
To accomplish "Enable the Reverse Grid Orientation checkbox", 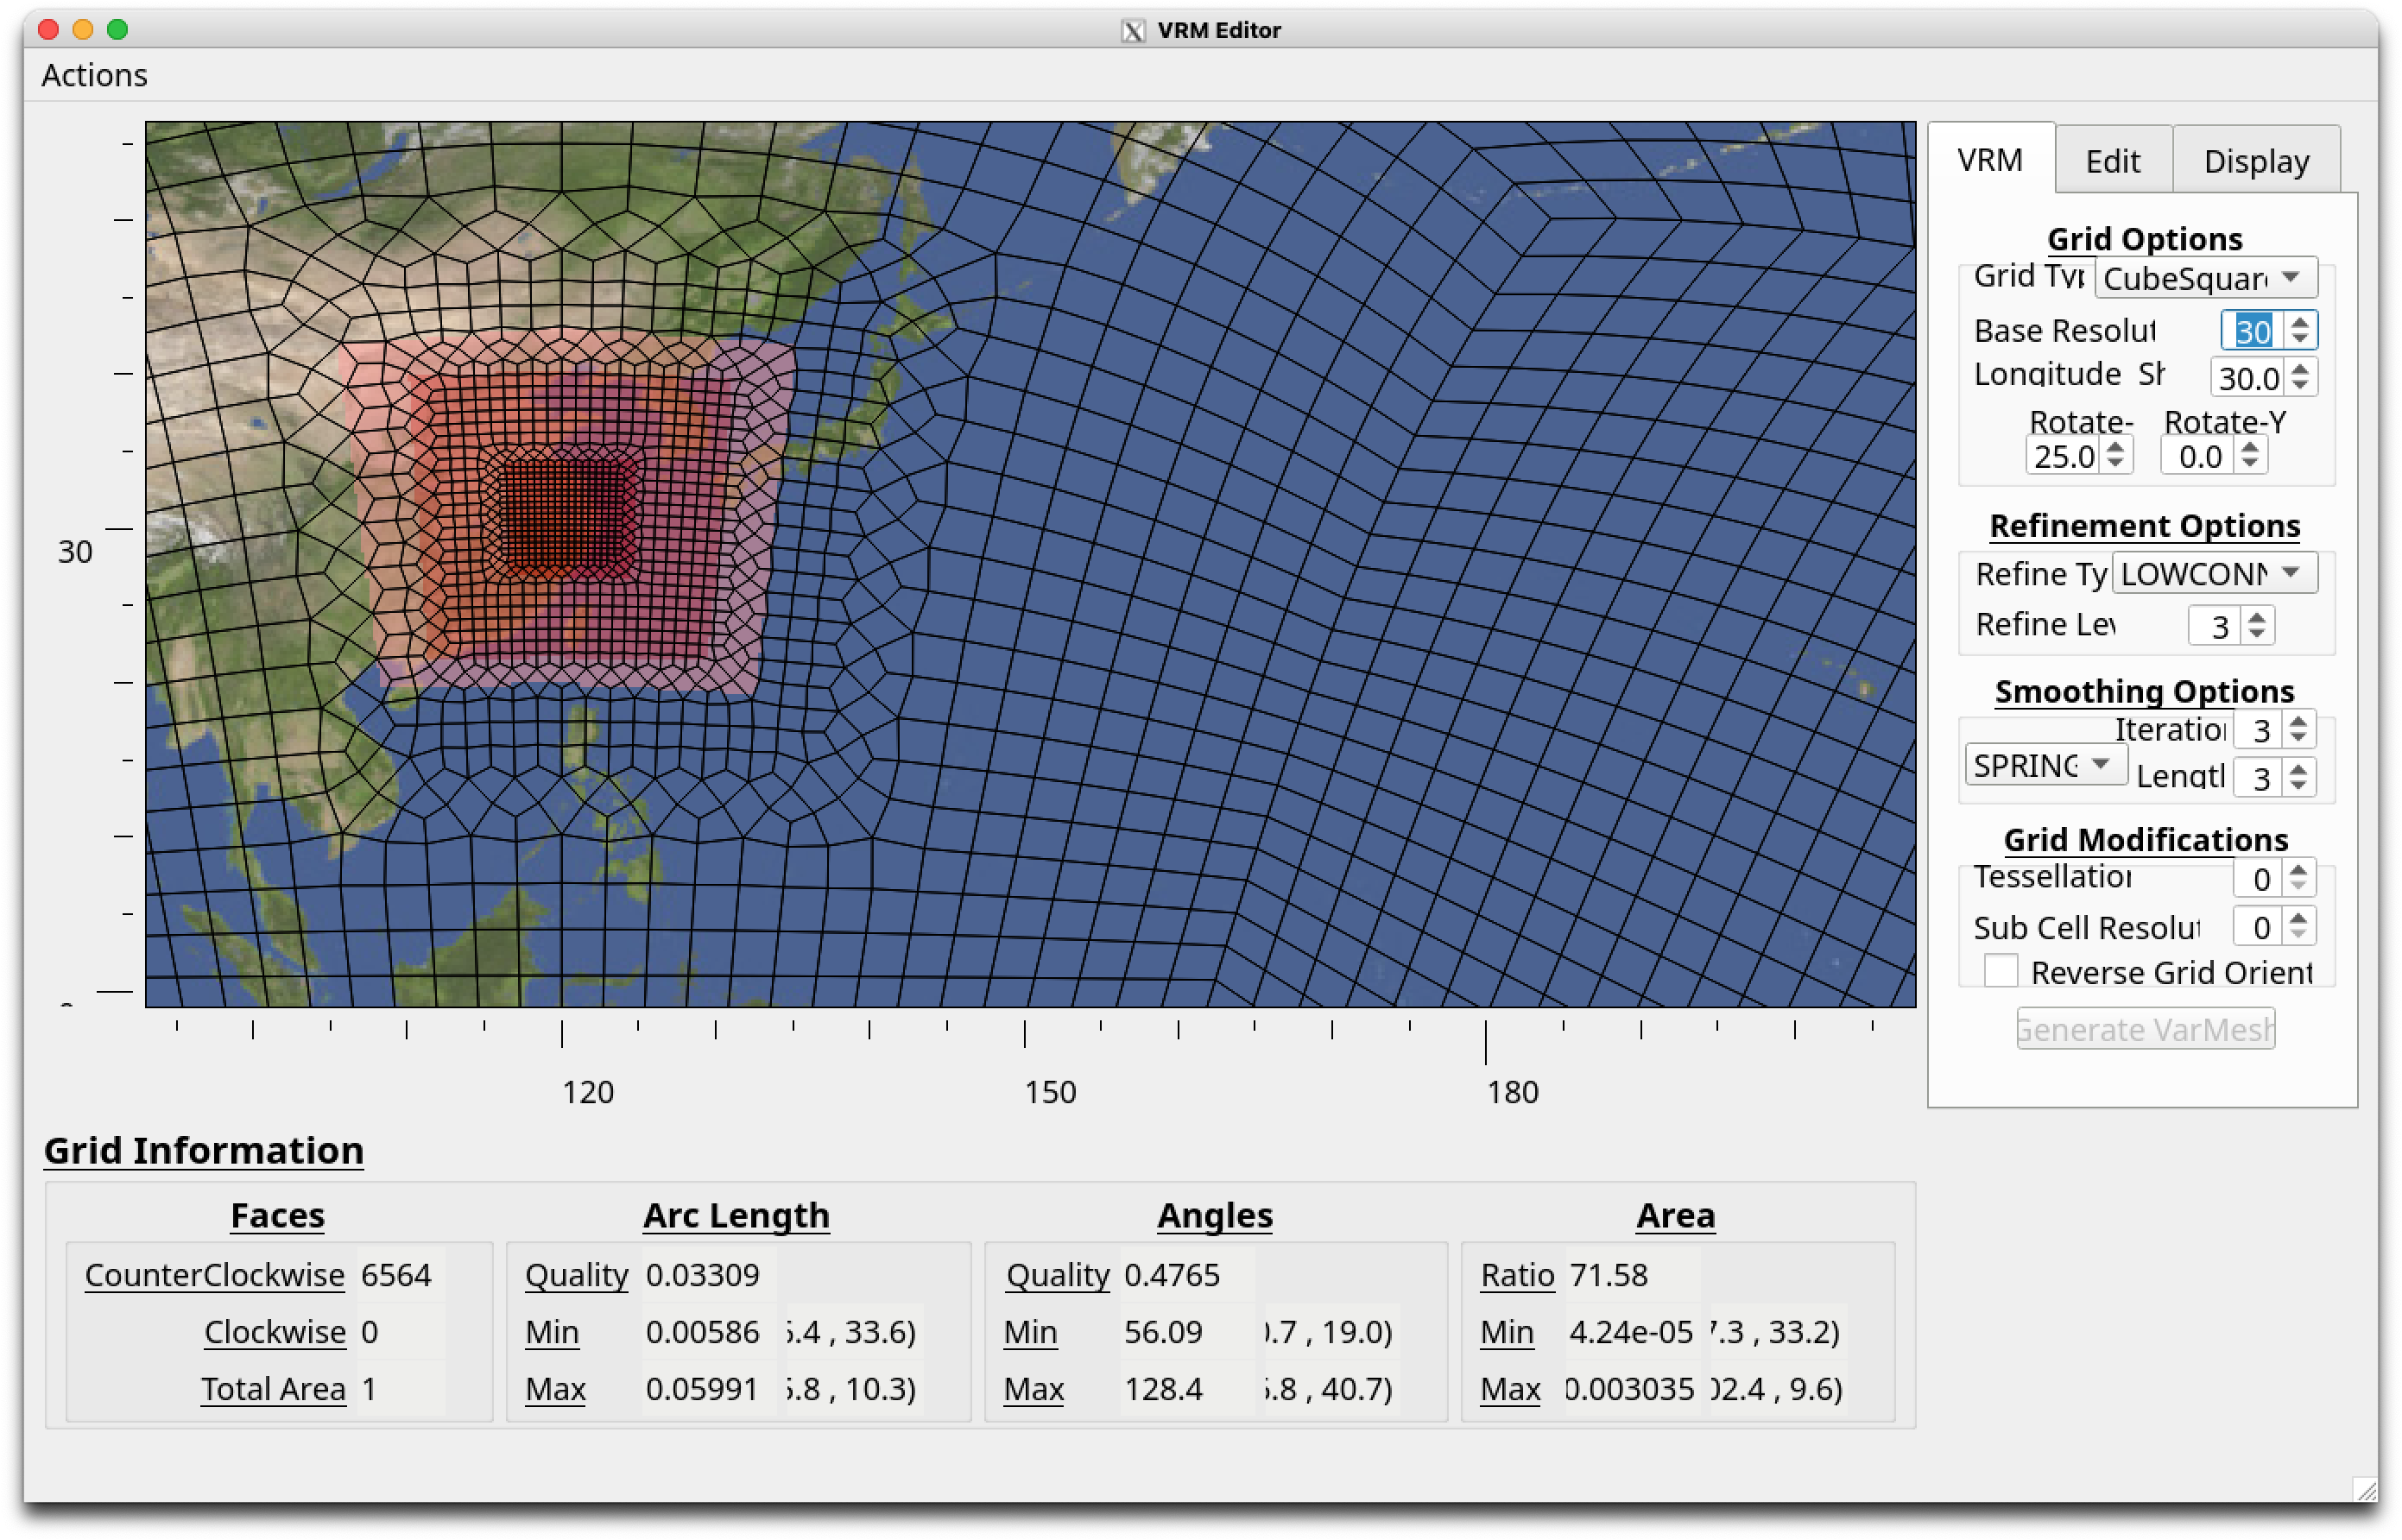I will coord(2000,971).
